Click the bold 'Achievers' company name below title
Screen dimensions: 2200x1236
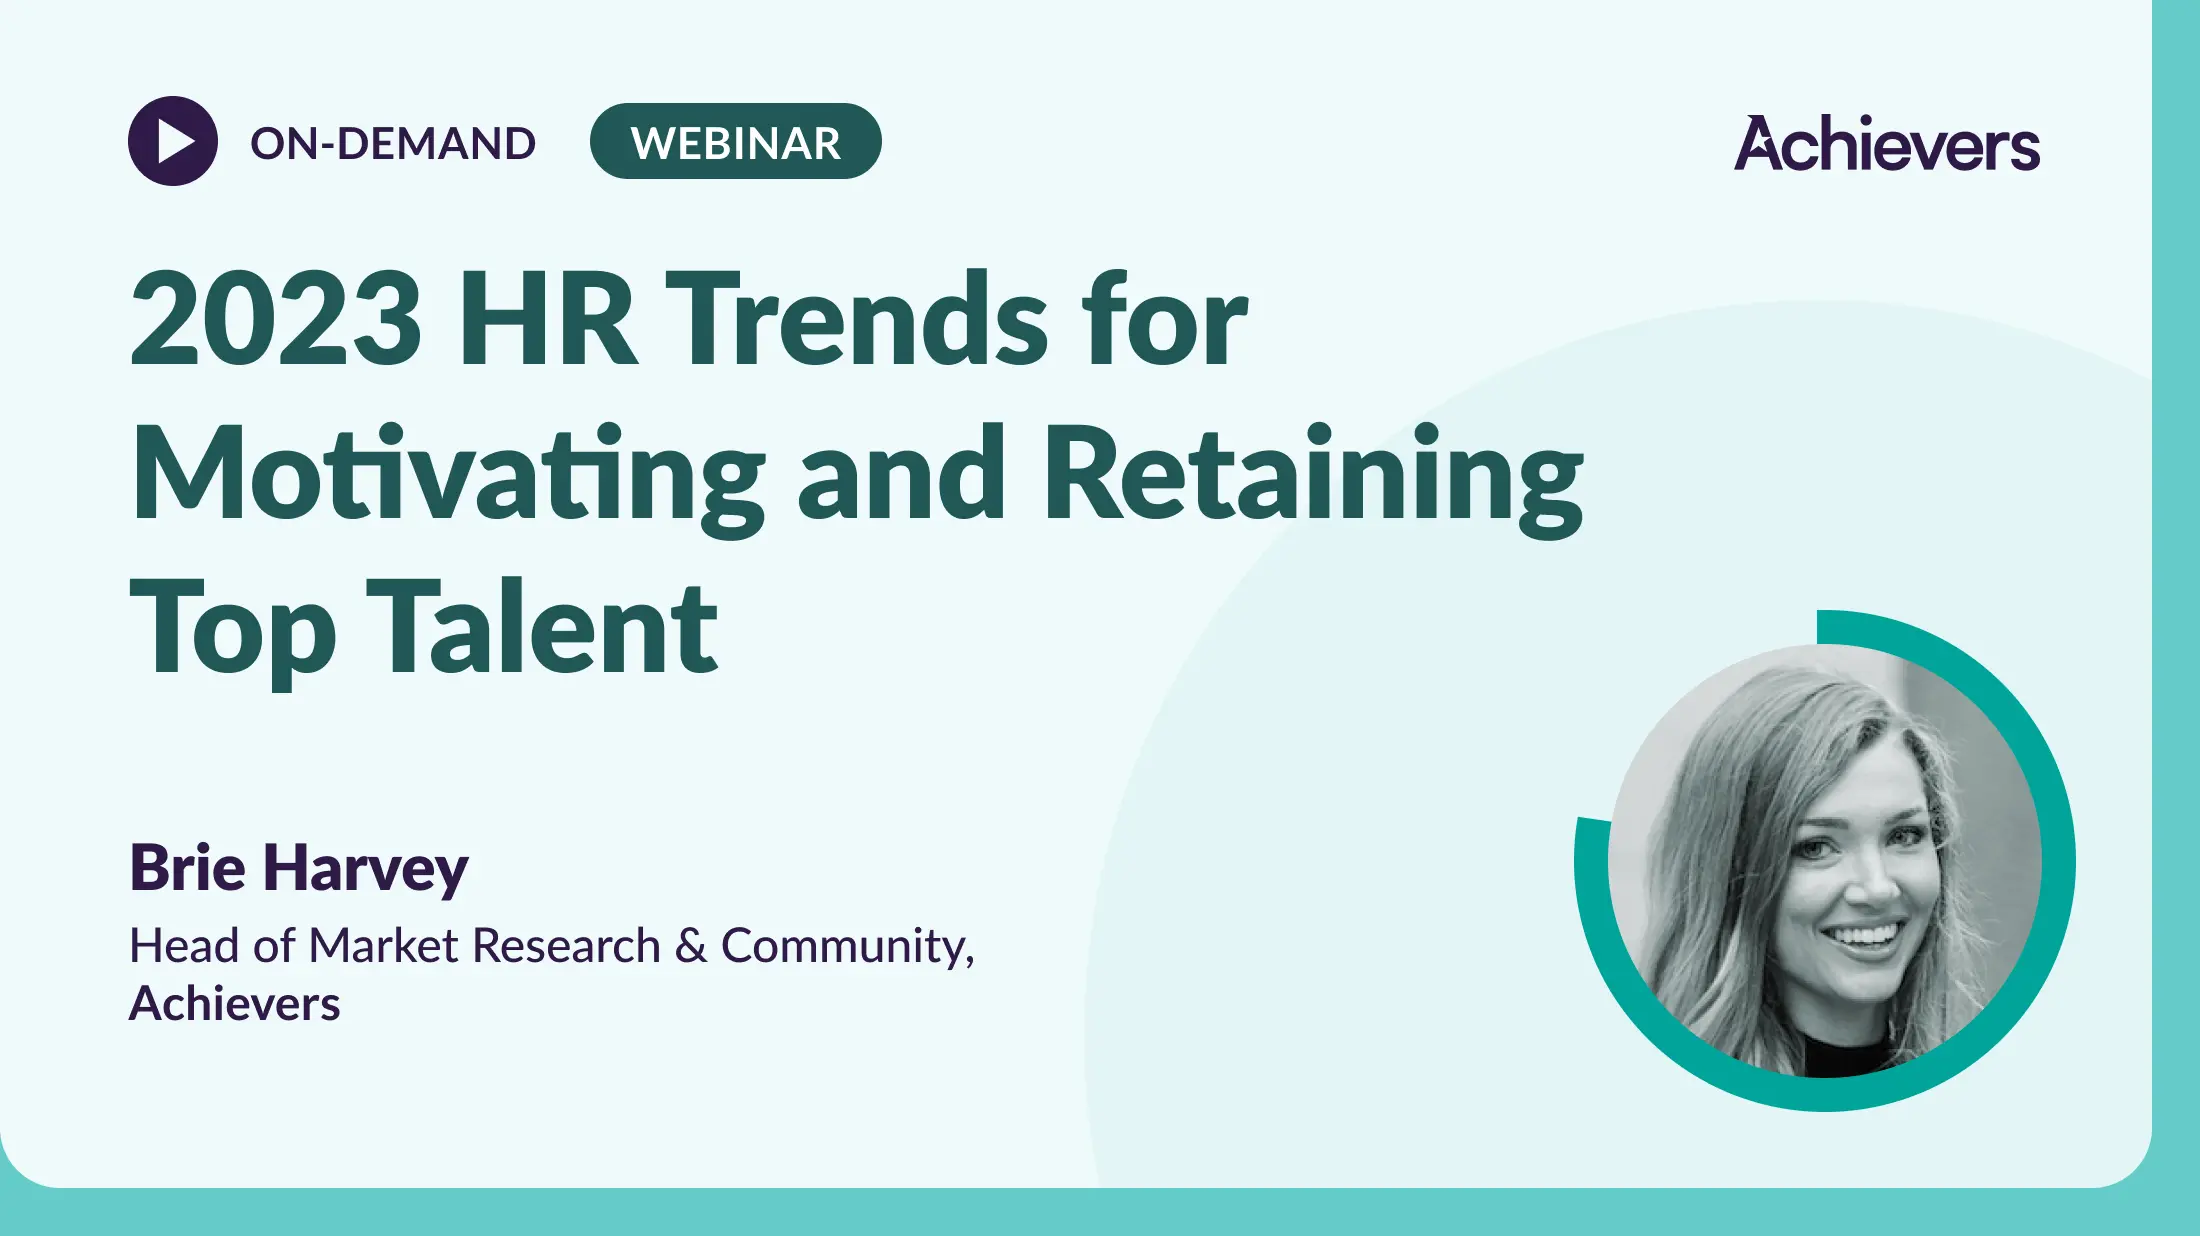coord(235,1003)
